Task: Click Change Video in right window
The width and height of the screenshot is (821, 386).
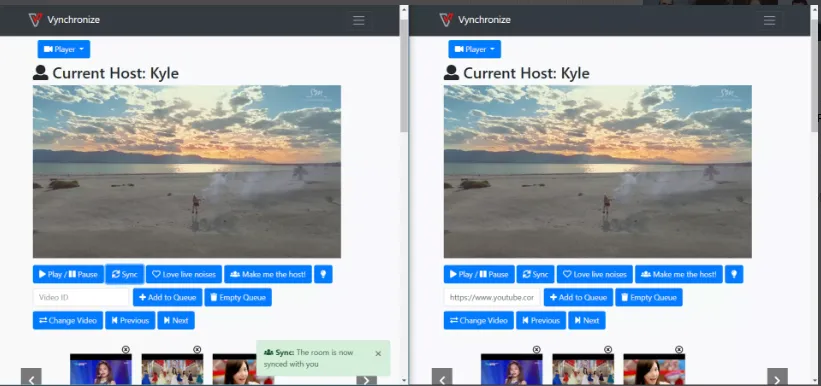Action: [x=479, y=320]
